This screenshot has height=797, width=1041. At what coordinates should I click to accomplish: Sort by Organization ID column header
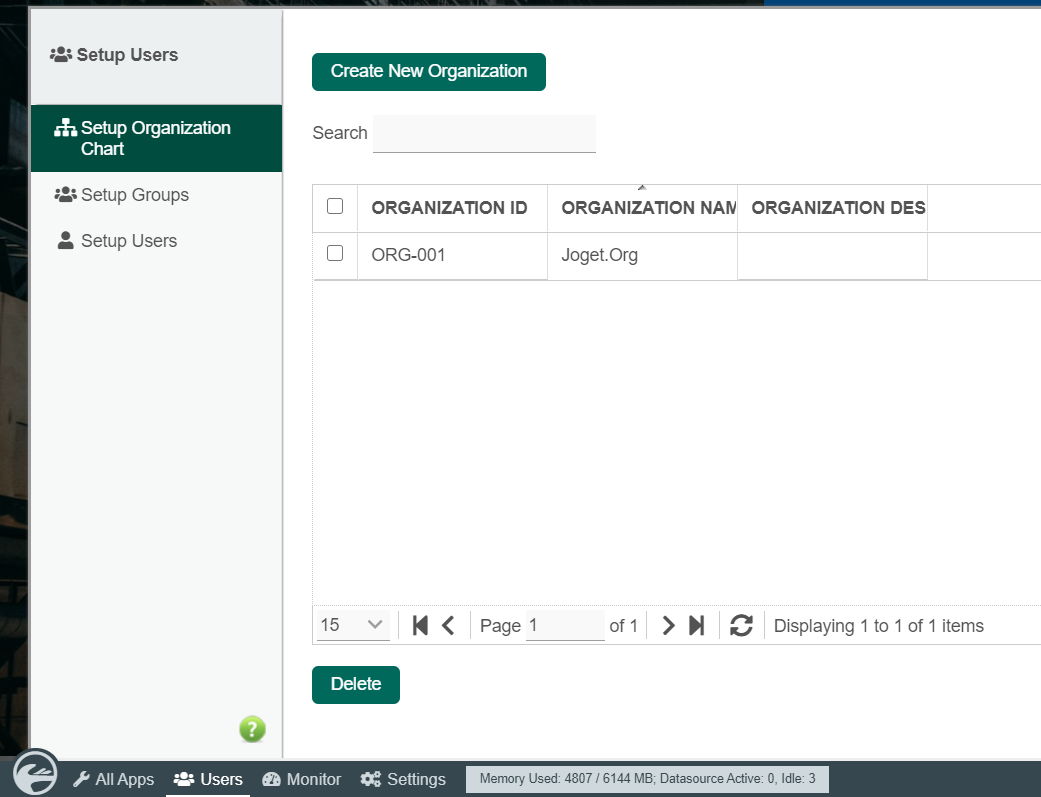pyautogui.click(x=449, y=208)
